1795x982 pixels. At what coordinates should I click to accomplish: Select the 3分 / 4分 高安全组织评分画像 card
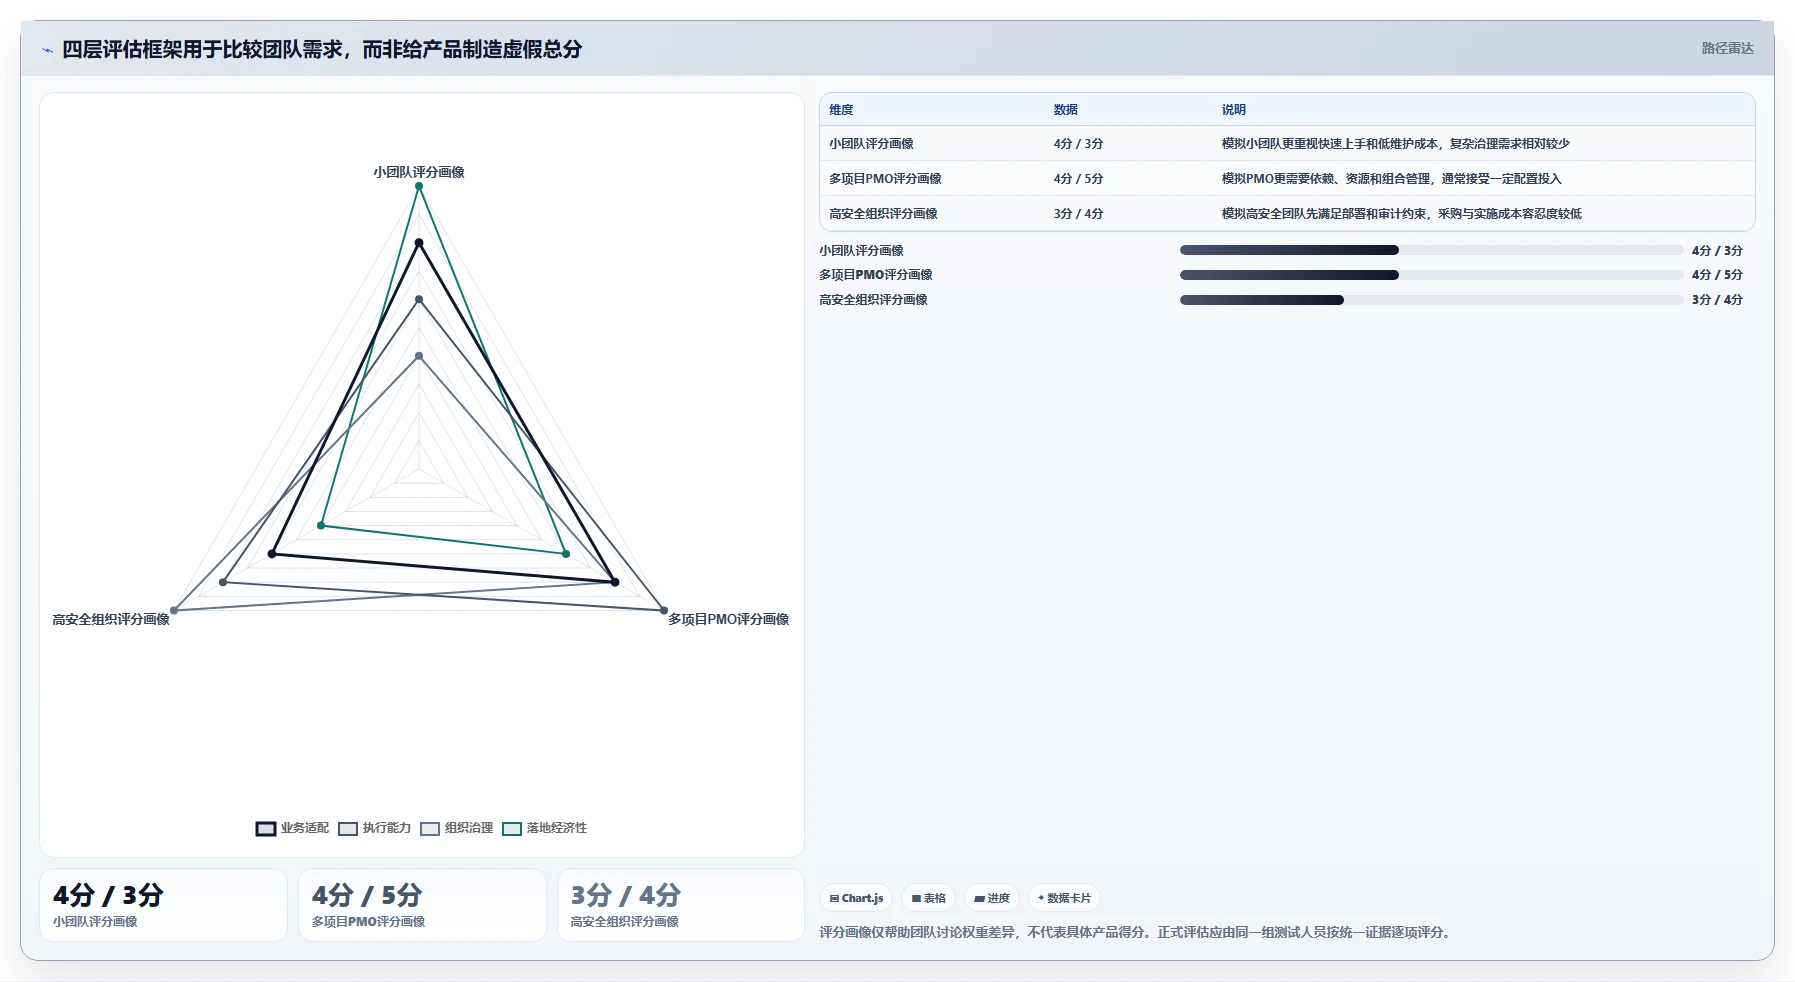click(x=681, y=905)
